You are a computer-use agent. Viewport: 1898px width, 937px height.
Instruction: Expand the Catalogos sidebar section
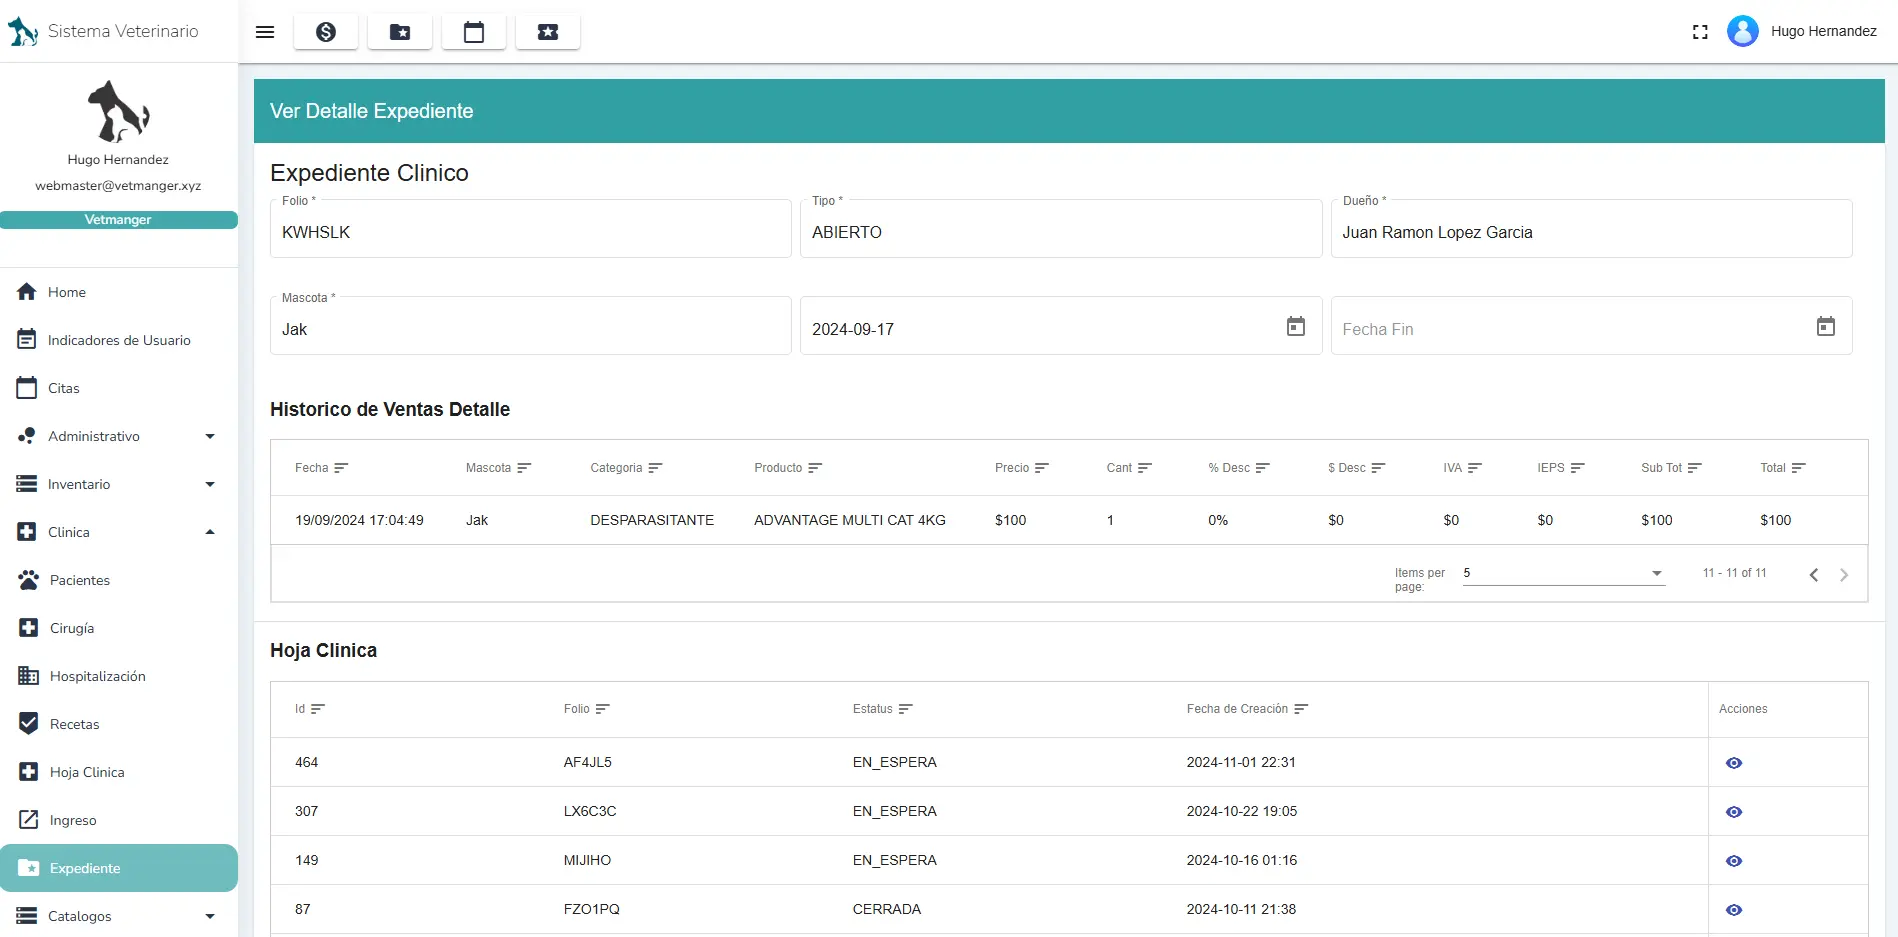[119, 916]
